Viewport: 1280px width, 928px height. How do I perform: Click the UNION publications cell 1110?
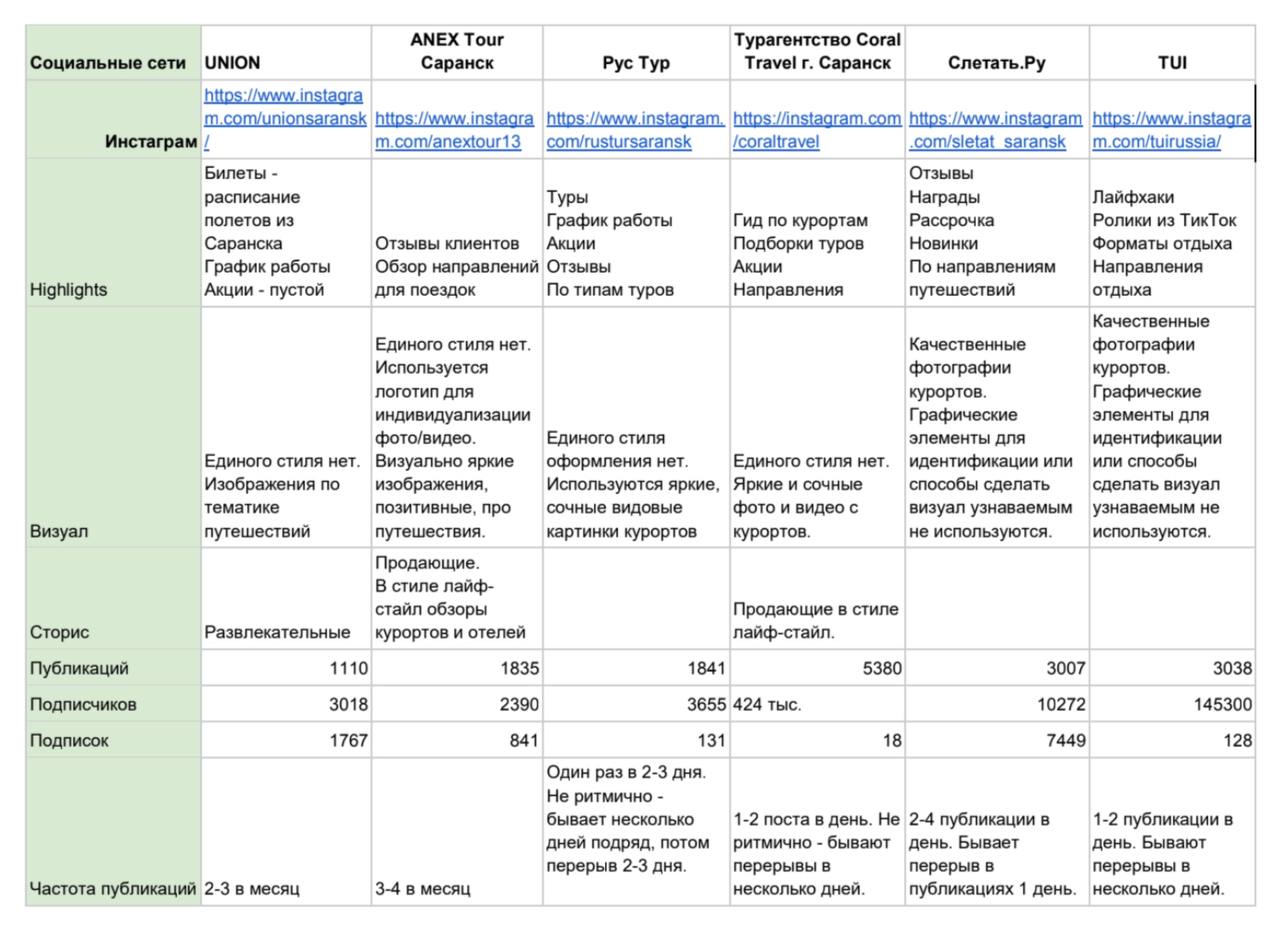coord(286,668)
